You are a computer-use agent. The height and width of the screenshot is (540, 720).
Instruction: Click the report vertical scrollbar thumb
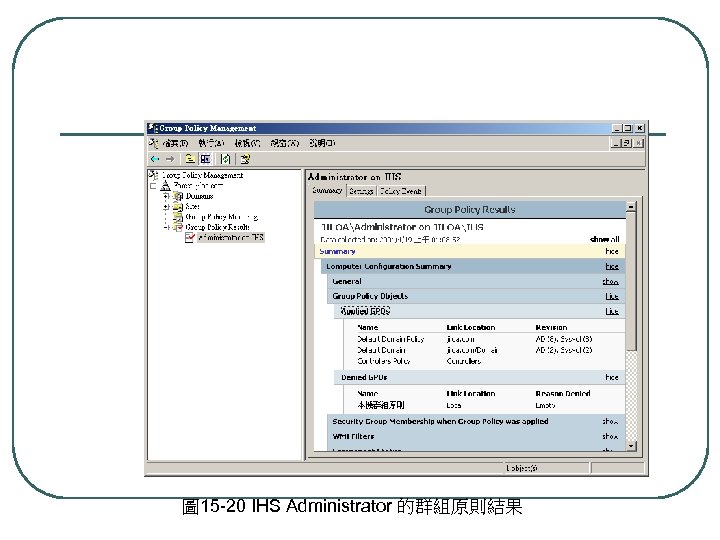631,281
